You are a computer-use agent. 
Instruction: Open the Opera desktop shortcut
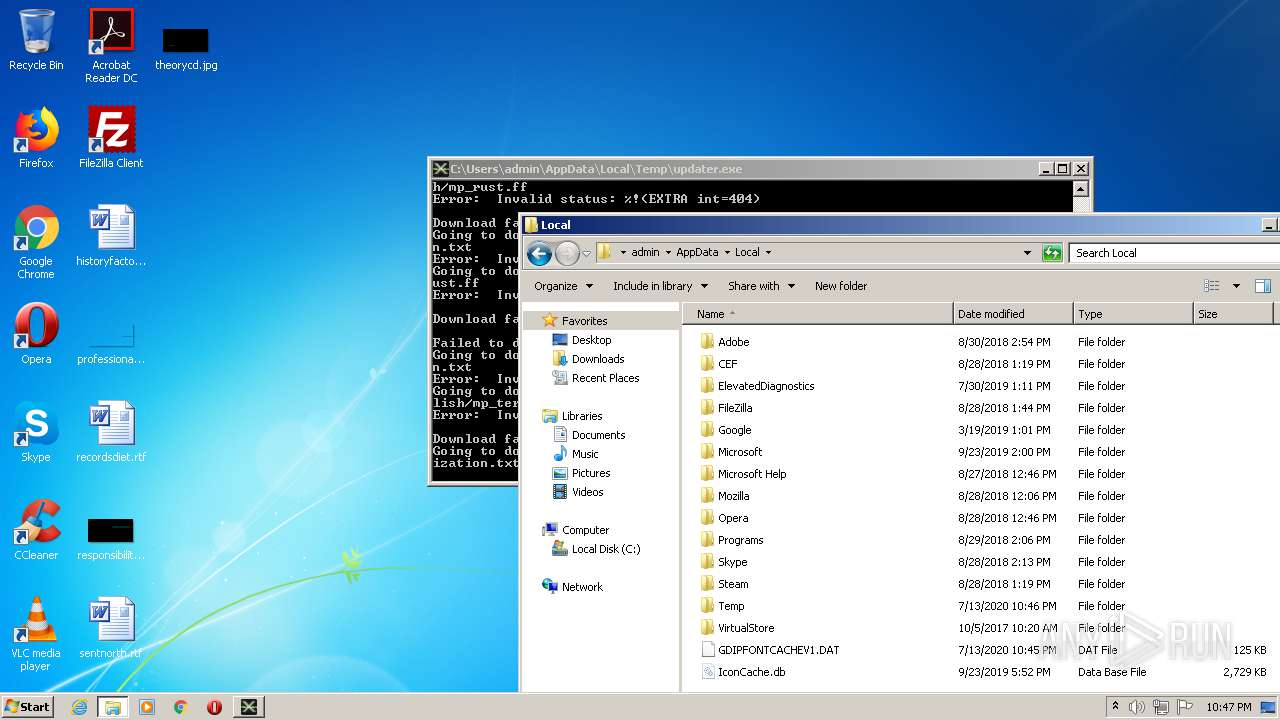coord(36,334)
